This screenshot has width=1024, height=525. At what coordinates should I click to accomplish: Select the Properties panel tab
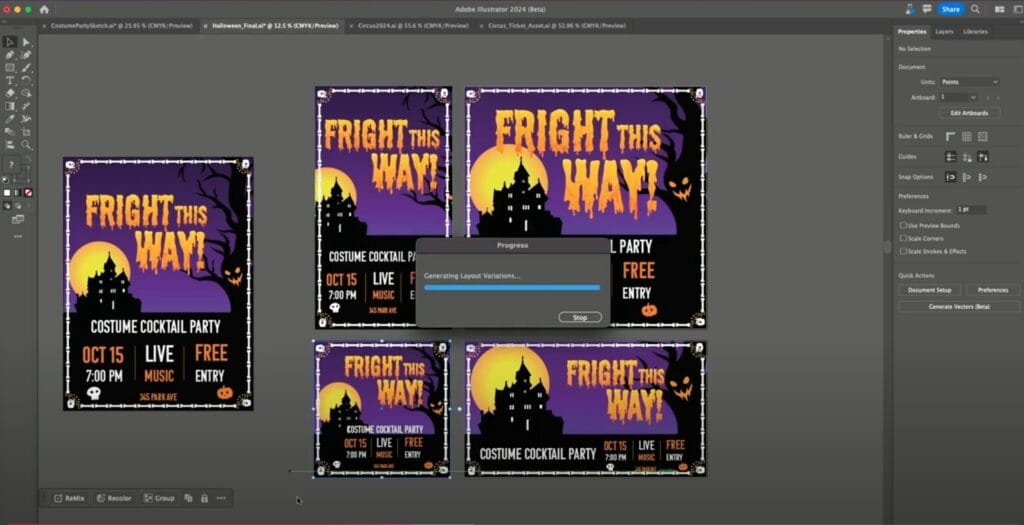[912, 31]
